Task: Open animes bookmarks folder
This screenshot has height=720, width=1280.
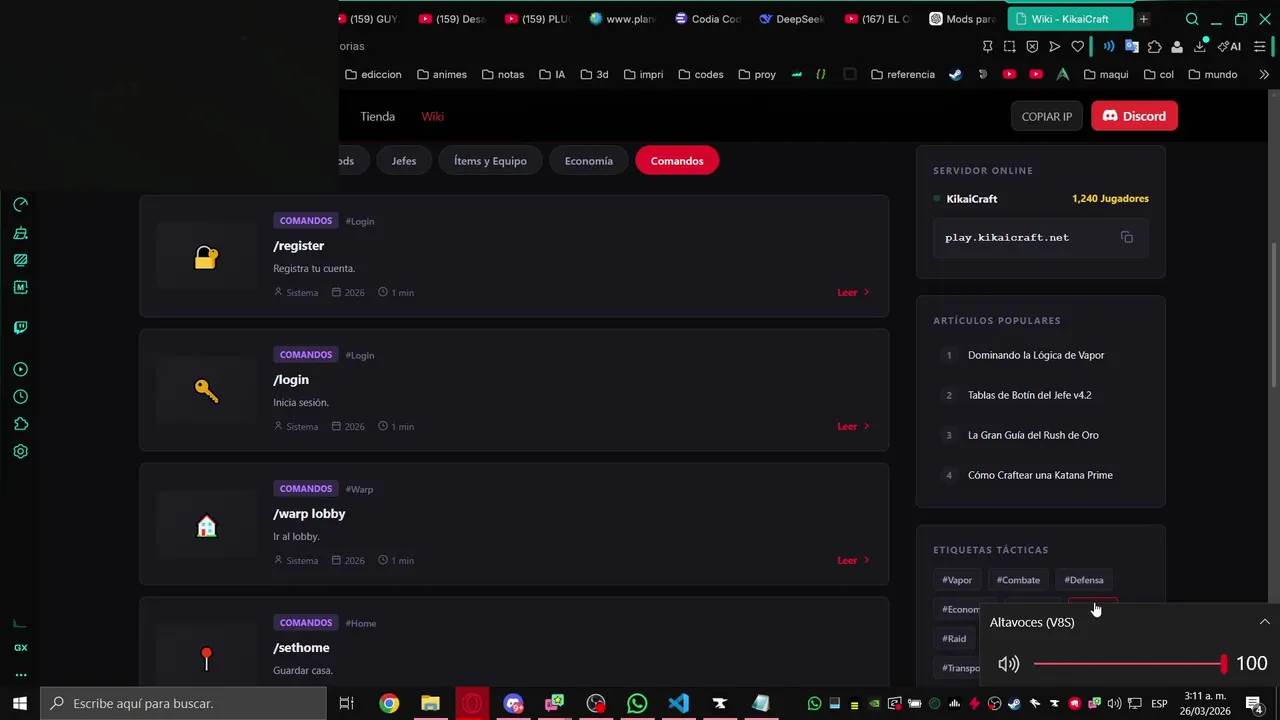Action: (441, 74)
